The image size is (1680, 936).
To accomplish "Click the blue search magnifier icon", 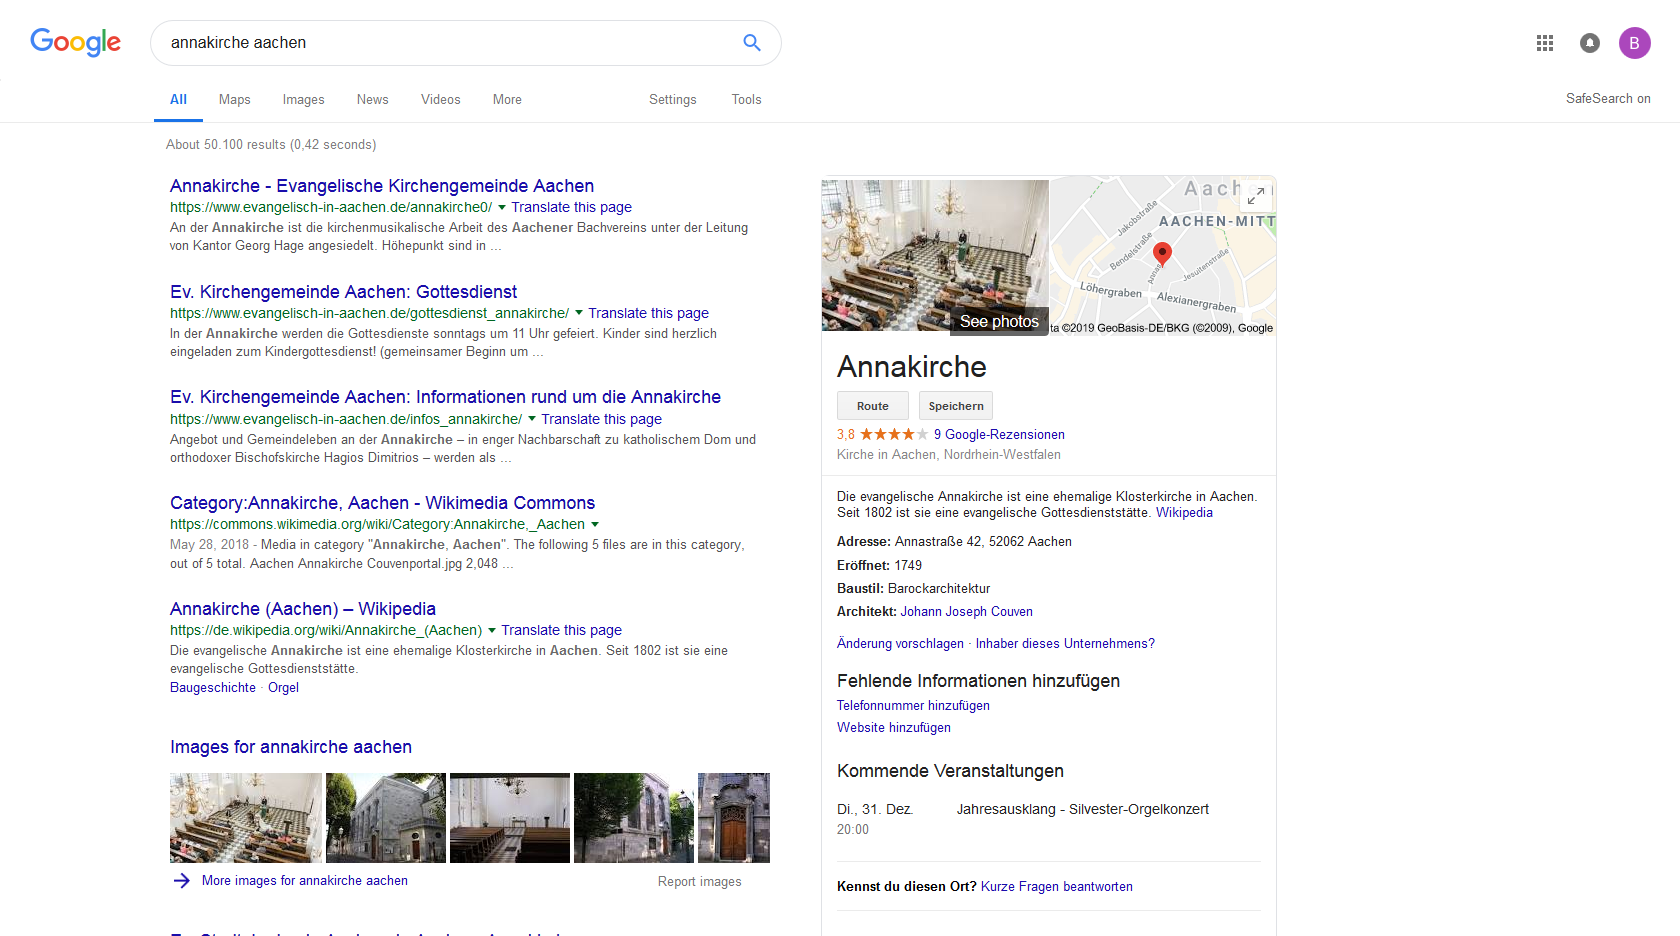I will (752, 42).
